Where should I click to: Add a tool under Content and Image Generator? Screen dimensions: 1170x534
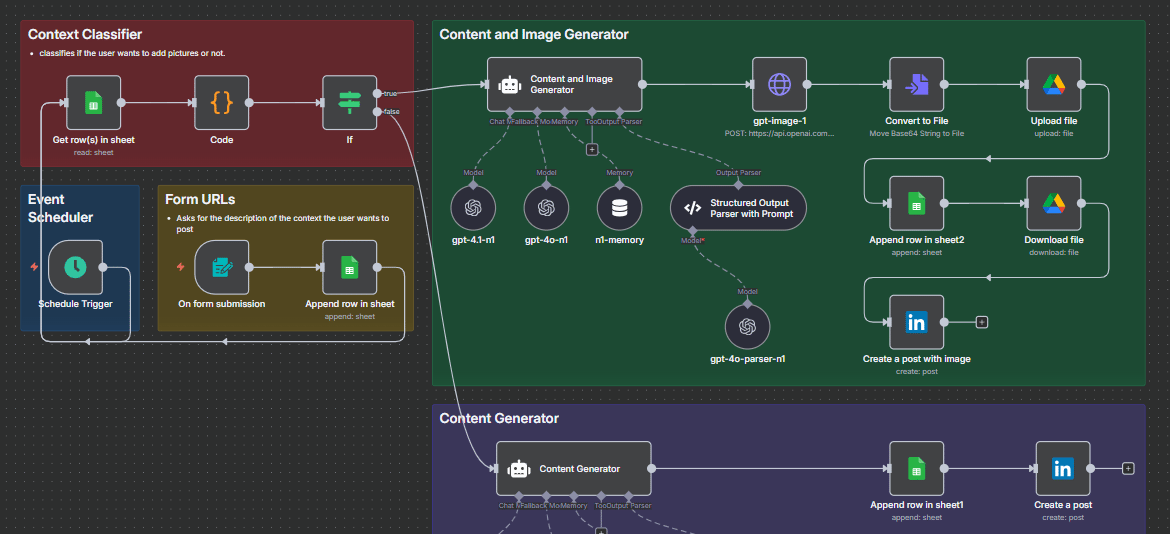point(592,149)
